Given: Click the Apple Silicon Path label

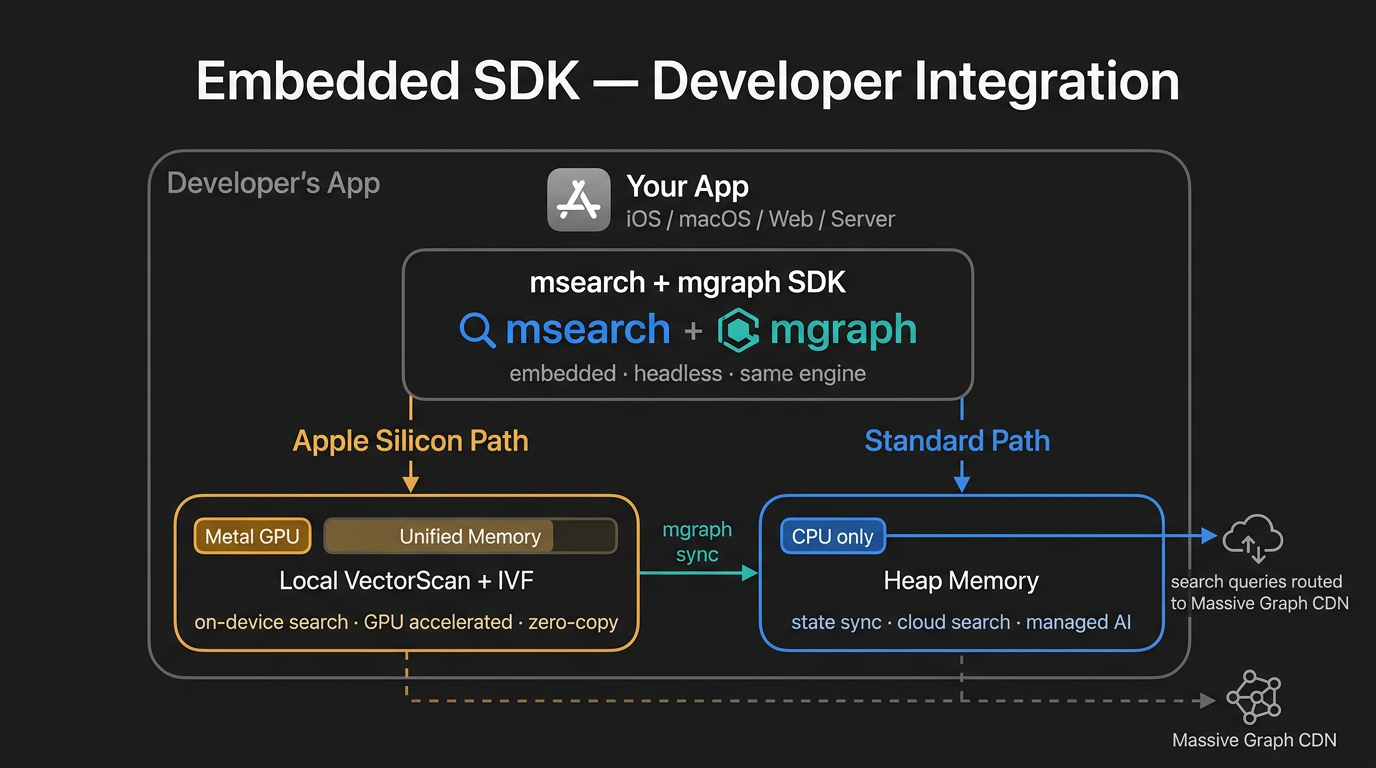Looking at the screenshot, I should pos(410,441).
